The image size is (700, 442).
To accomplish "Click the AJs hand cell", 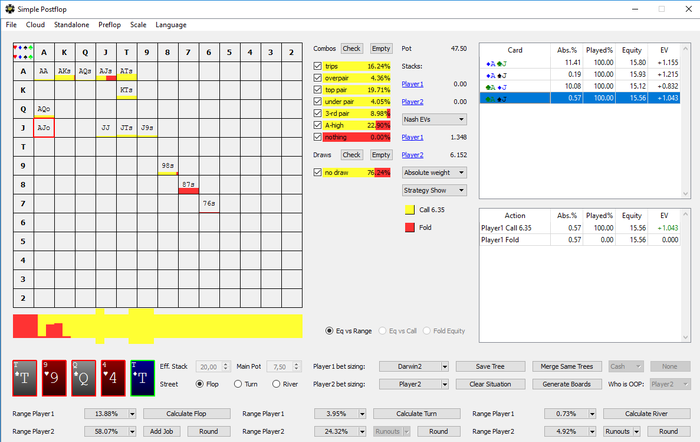I will click(106, 71).
